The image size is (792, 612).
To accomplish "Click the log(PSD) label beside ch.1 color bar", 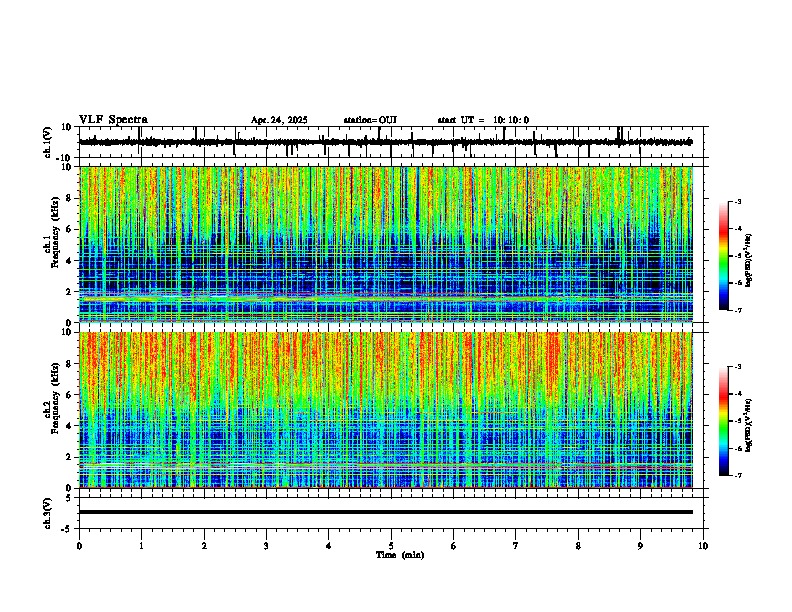I will (749, 261).
